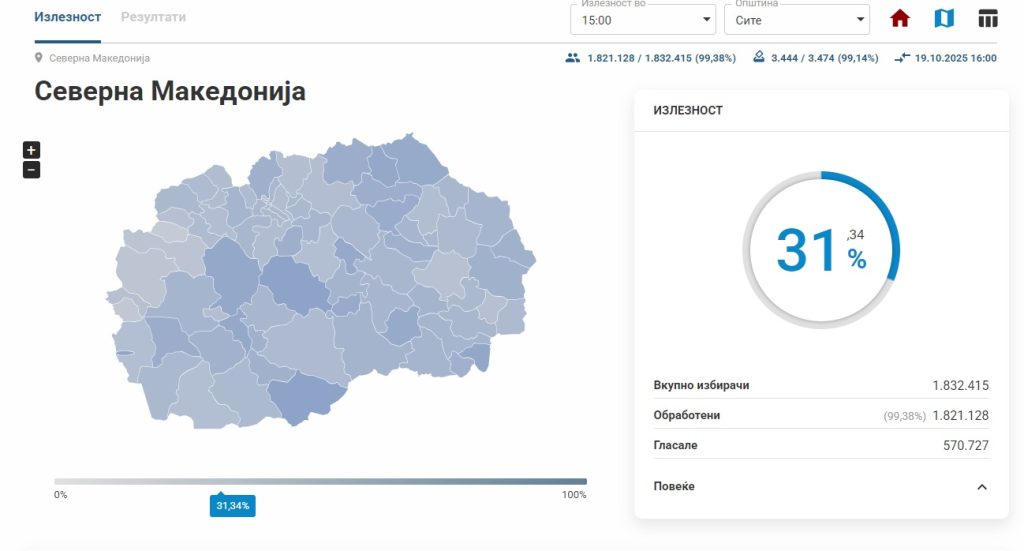This screenshot has height=551, width=1024.
Task: Click the Повеќе label
Action: pos(674,487)
